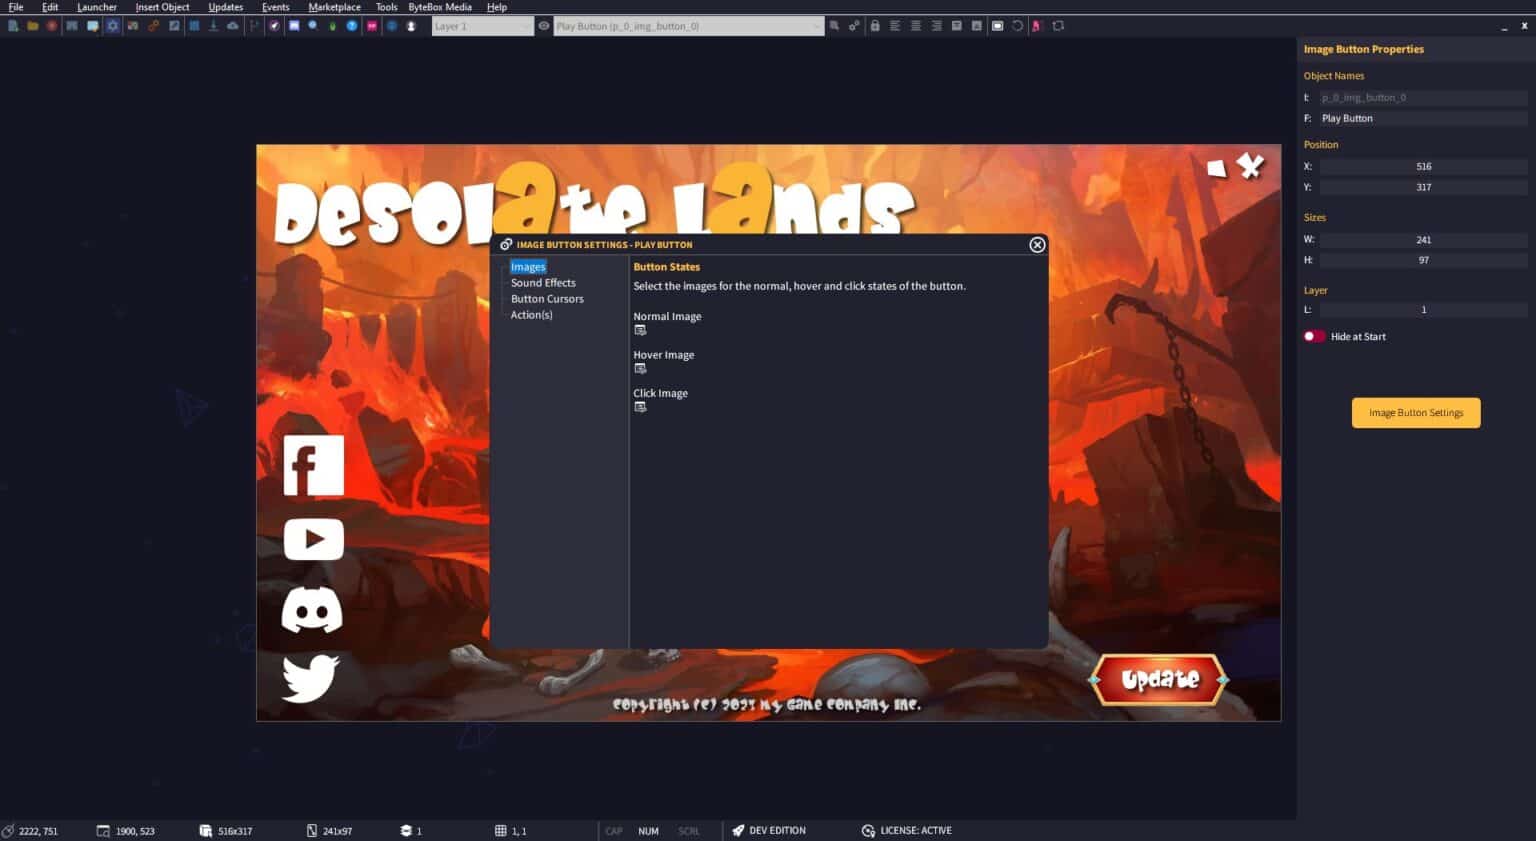Open the Layer 1 dropdown
Image resolution: width=1536 pixels, height=841 pixels.
(482, 26)
